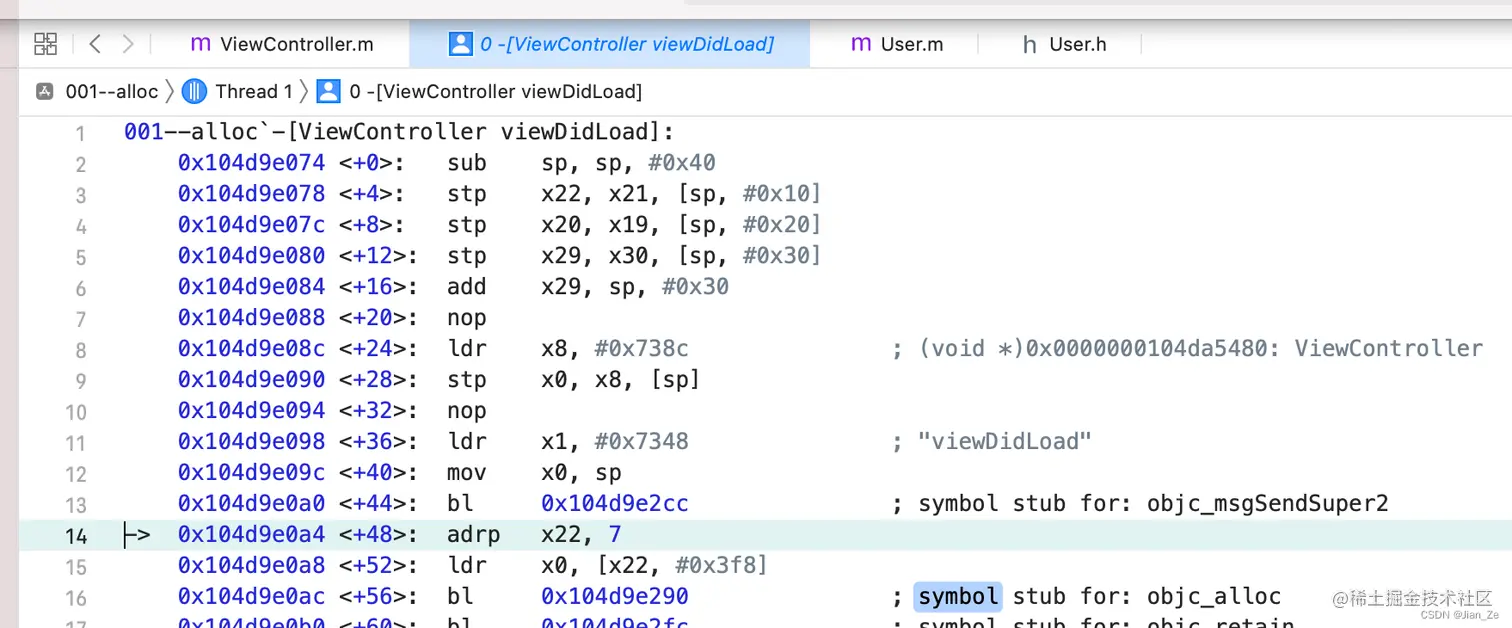This screenshot has width=1512, height=628.
Task: Click the 001--alloc breadcrumb item
Action: pos(112,91)
